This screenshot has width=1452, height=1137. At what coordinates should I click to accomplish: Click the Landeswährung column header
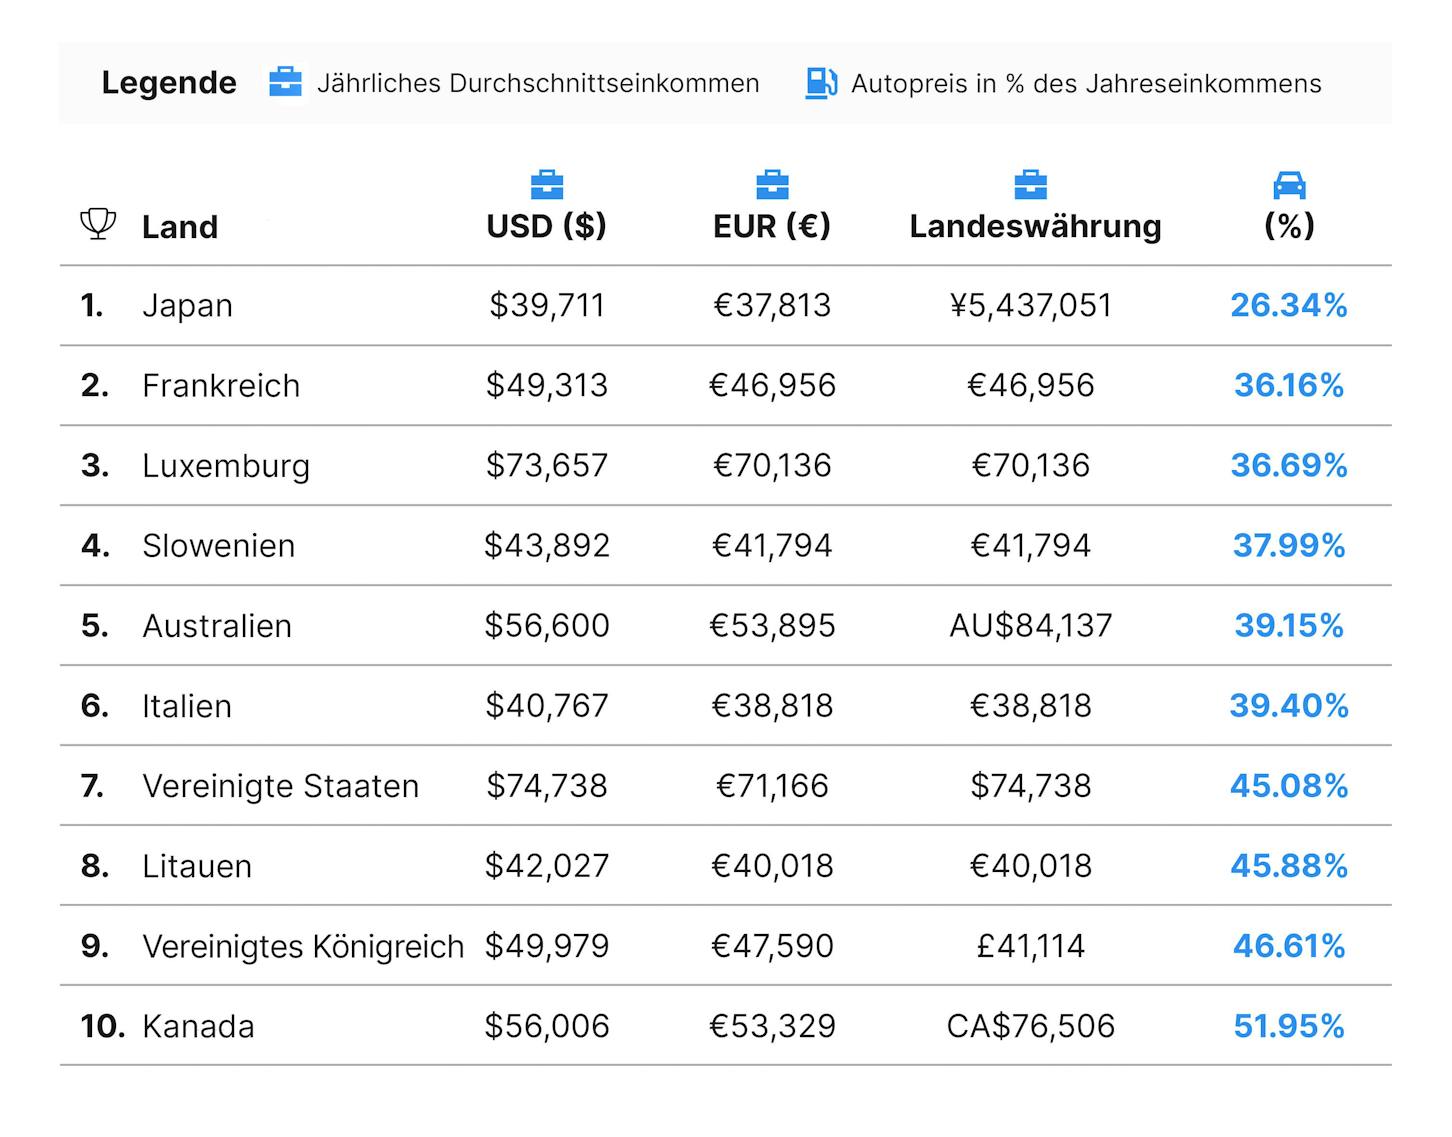pos(1036,227)
